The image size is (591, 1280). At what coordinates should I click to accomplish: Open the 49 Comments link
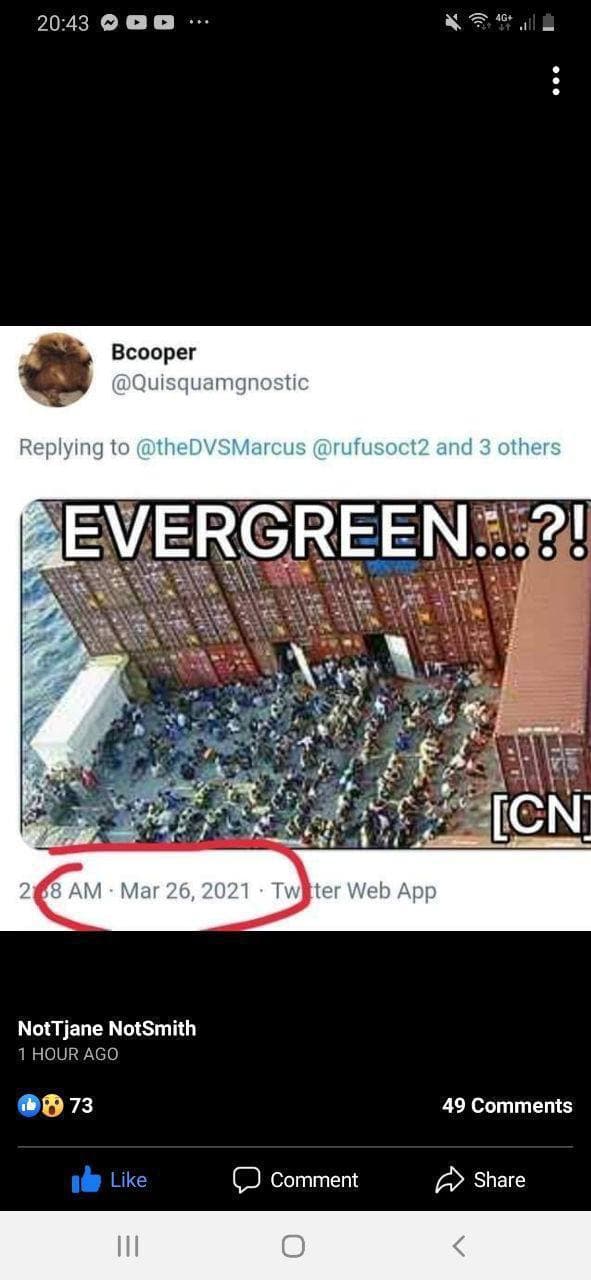coord(507,1105)
